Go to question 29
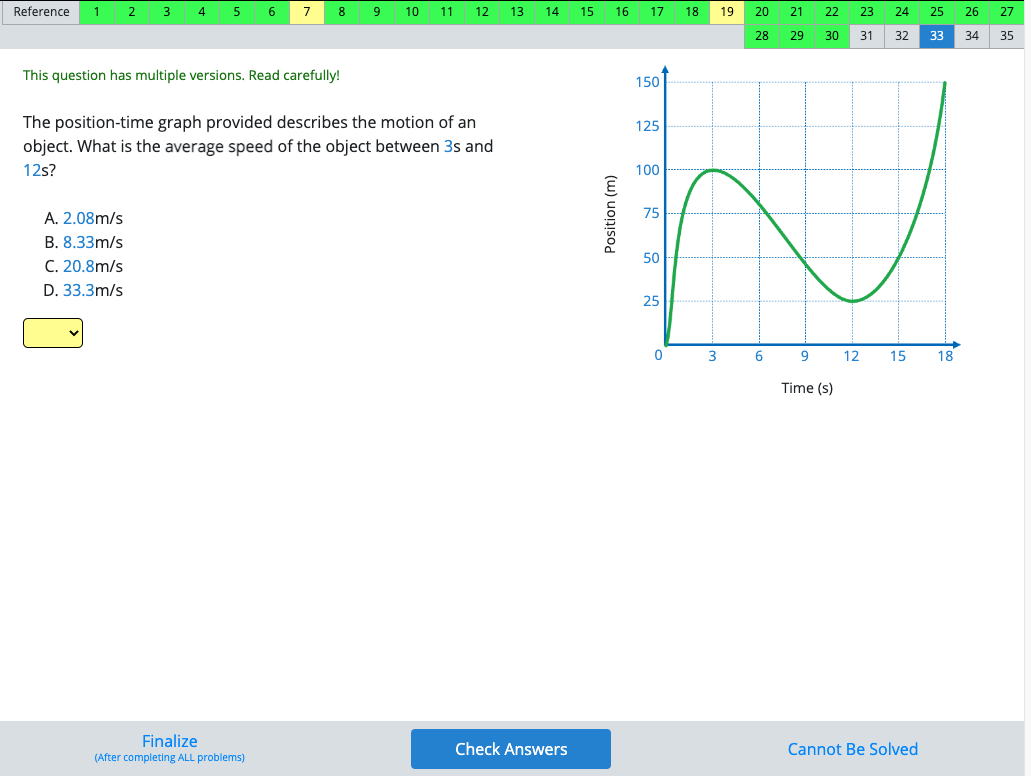The height and width of the screenshot is (776, 1031). [797, 36]
